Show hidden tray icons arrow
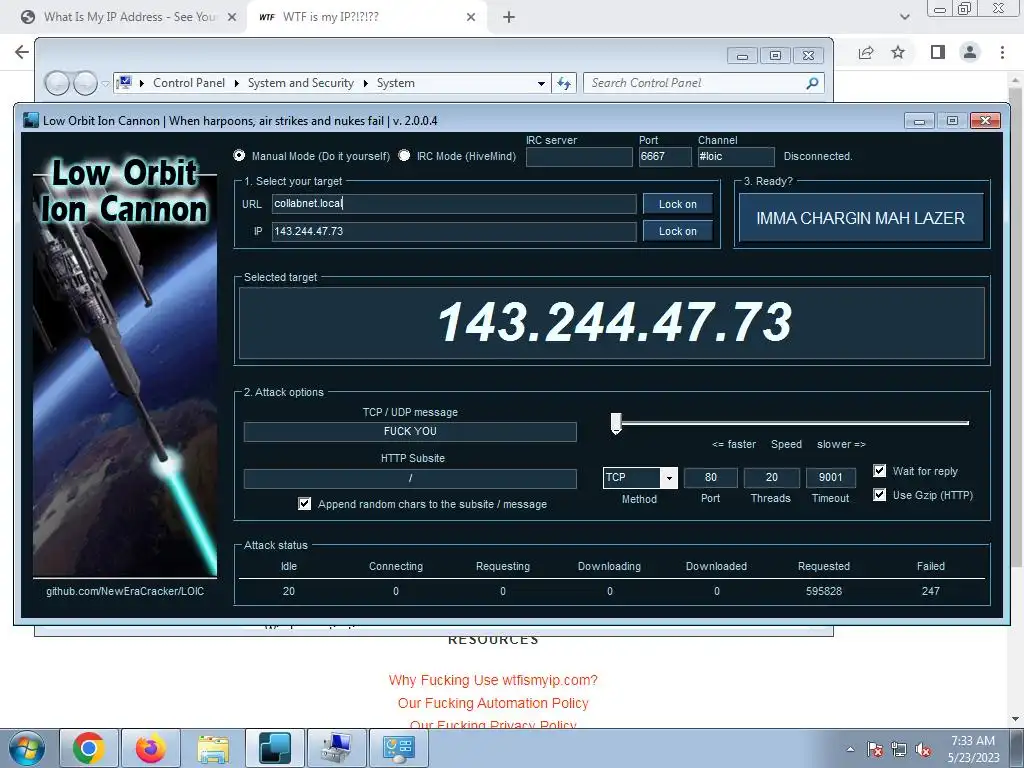This screenshot has width=1024, height=768. pyautogui.click(x=850, y=749)
